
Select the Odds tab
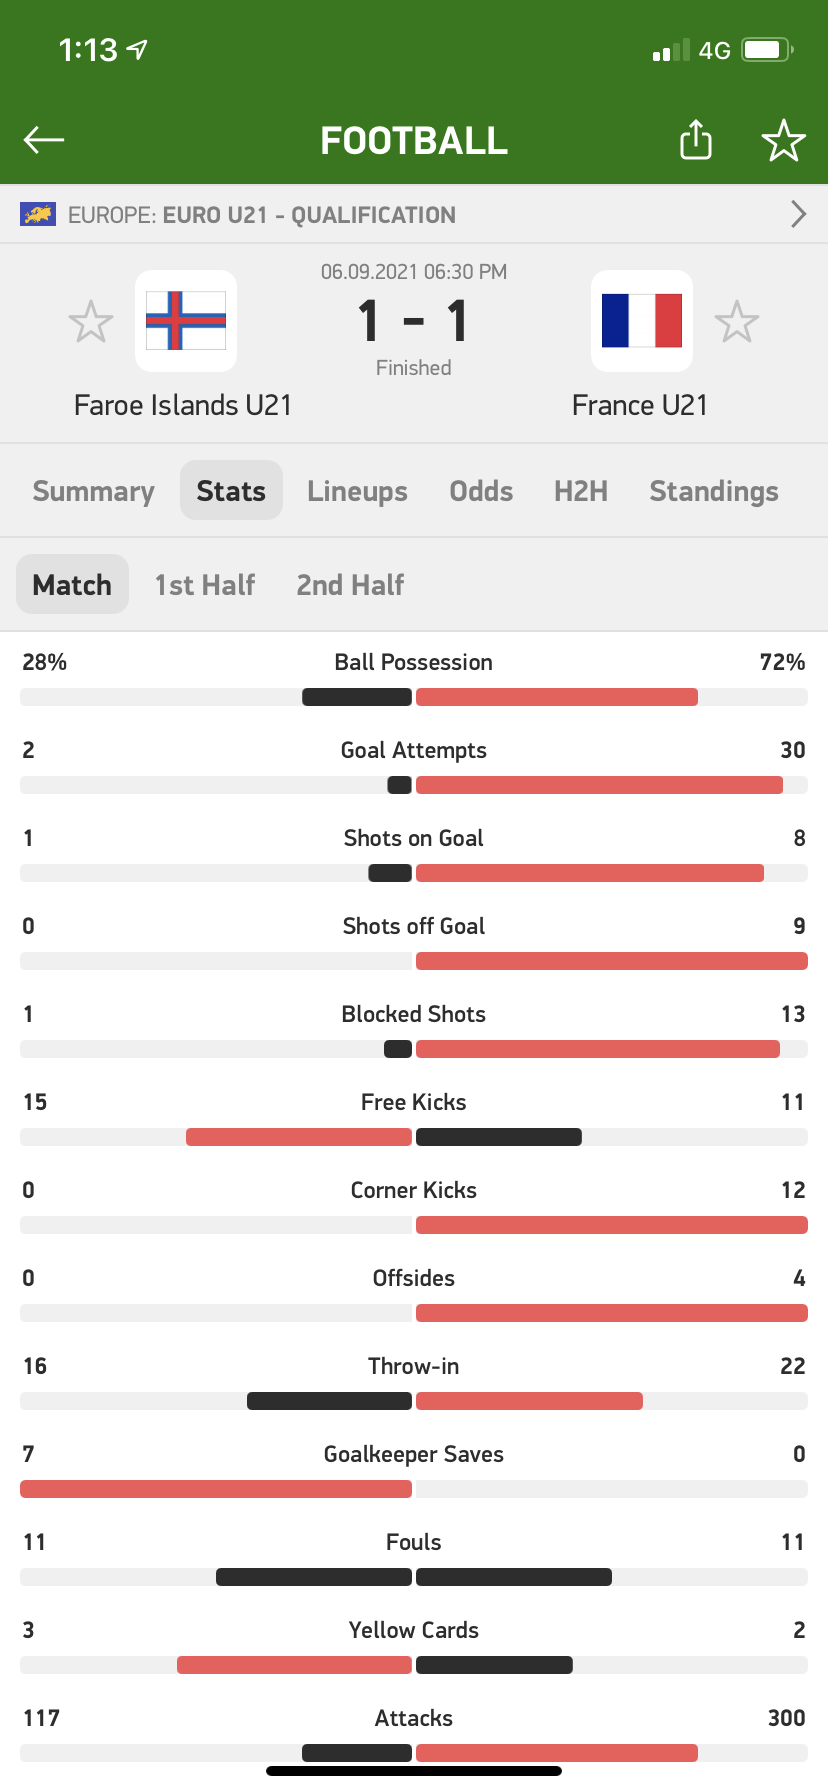tap(481, 491)
